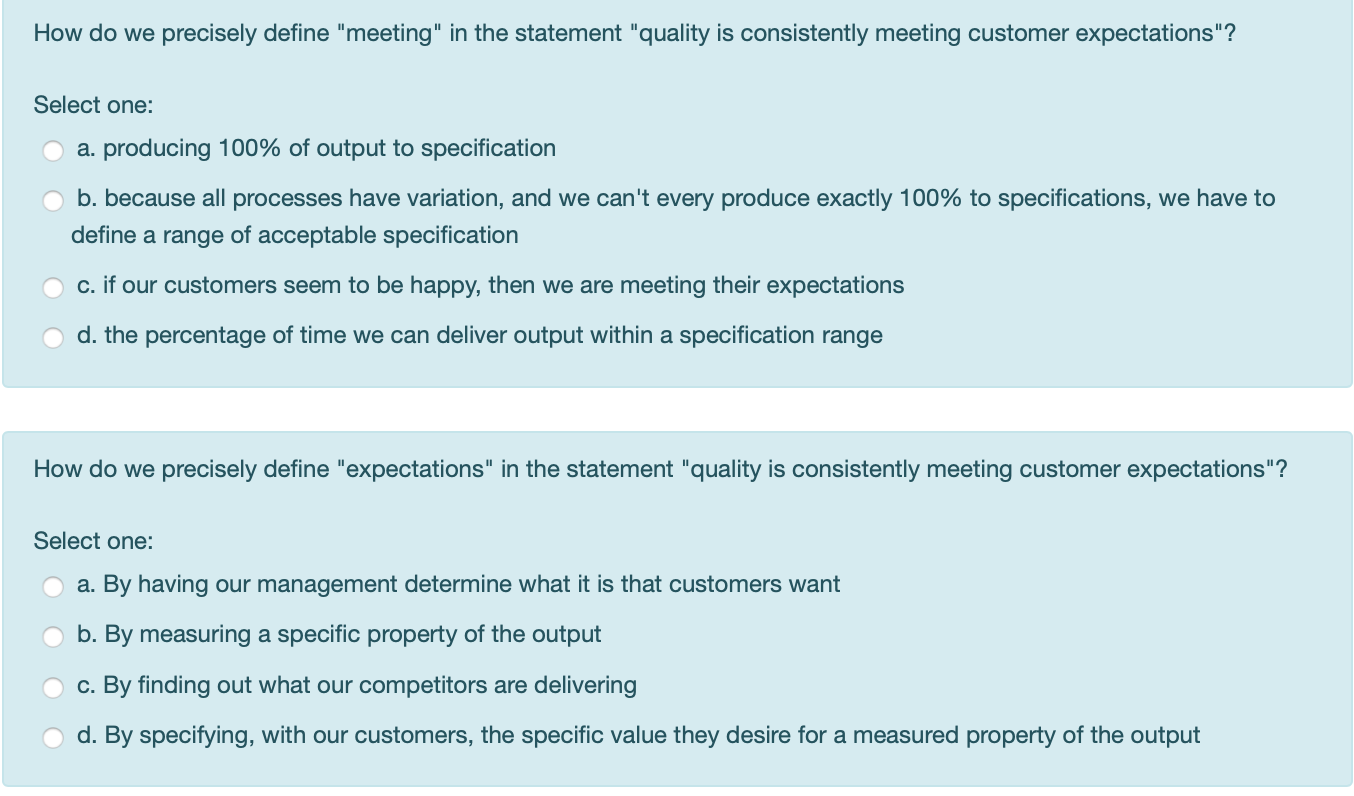Click the radio beside management determines customer wants

(53, 587)
